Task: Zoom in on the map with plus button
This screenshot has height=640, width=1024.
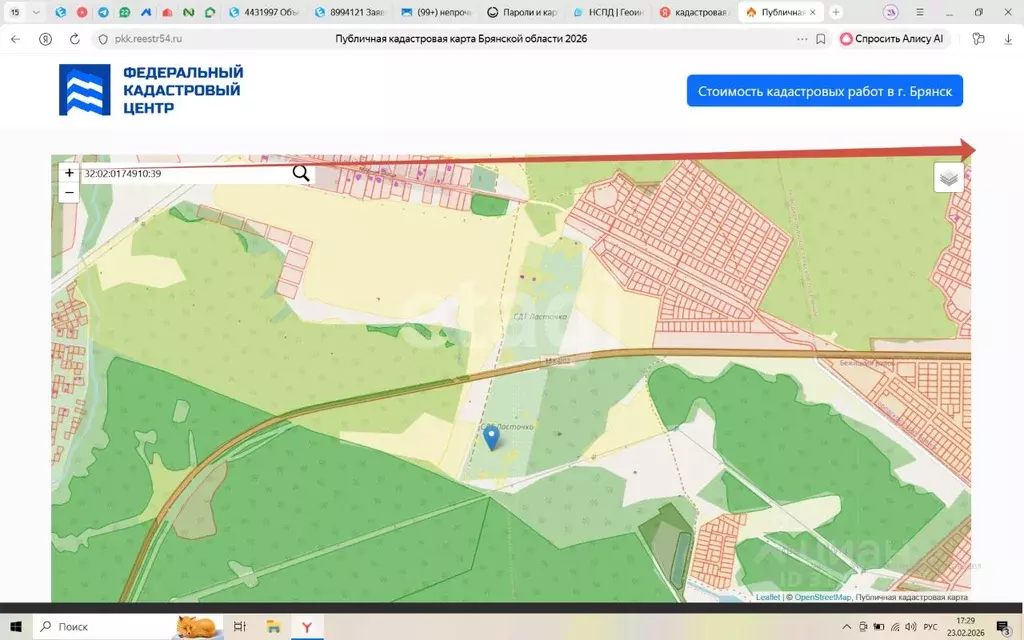Action: coord(69,173)
